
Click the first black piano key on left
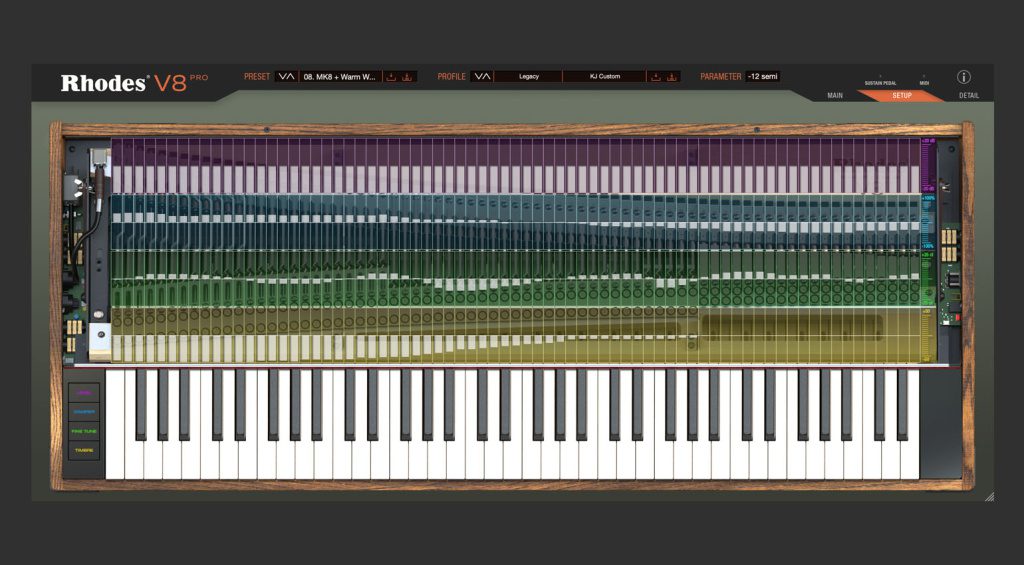coord(140,404)
